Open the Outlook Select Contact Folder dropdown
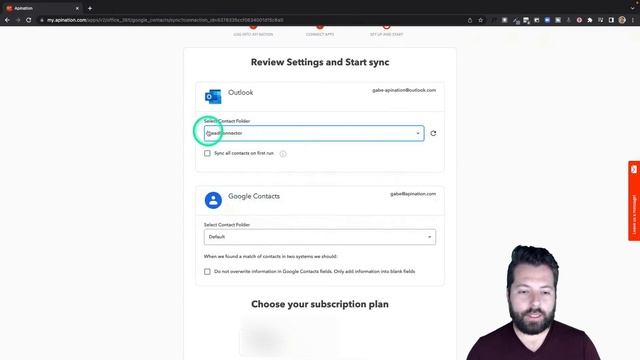640x360 pixels. (x=314, y=133)
